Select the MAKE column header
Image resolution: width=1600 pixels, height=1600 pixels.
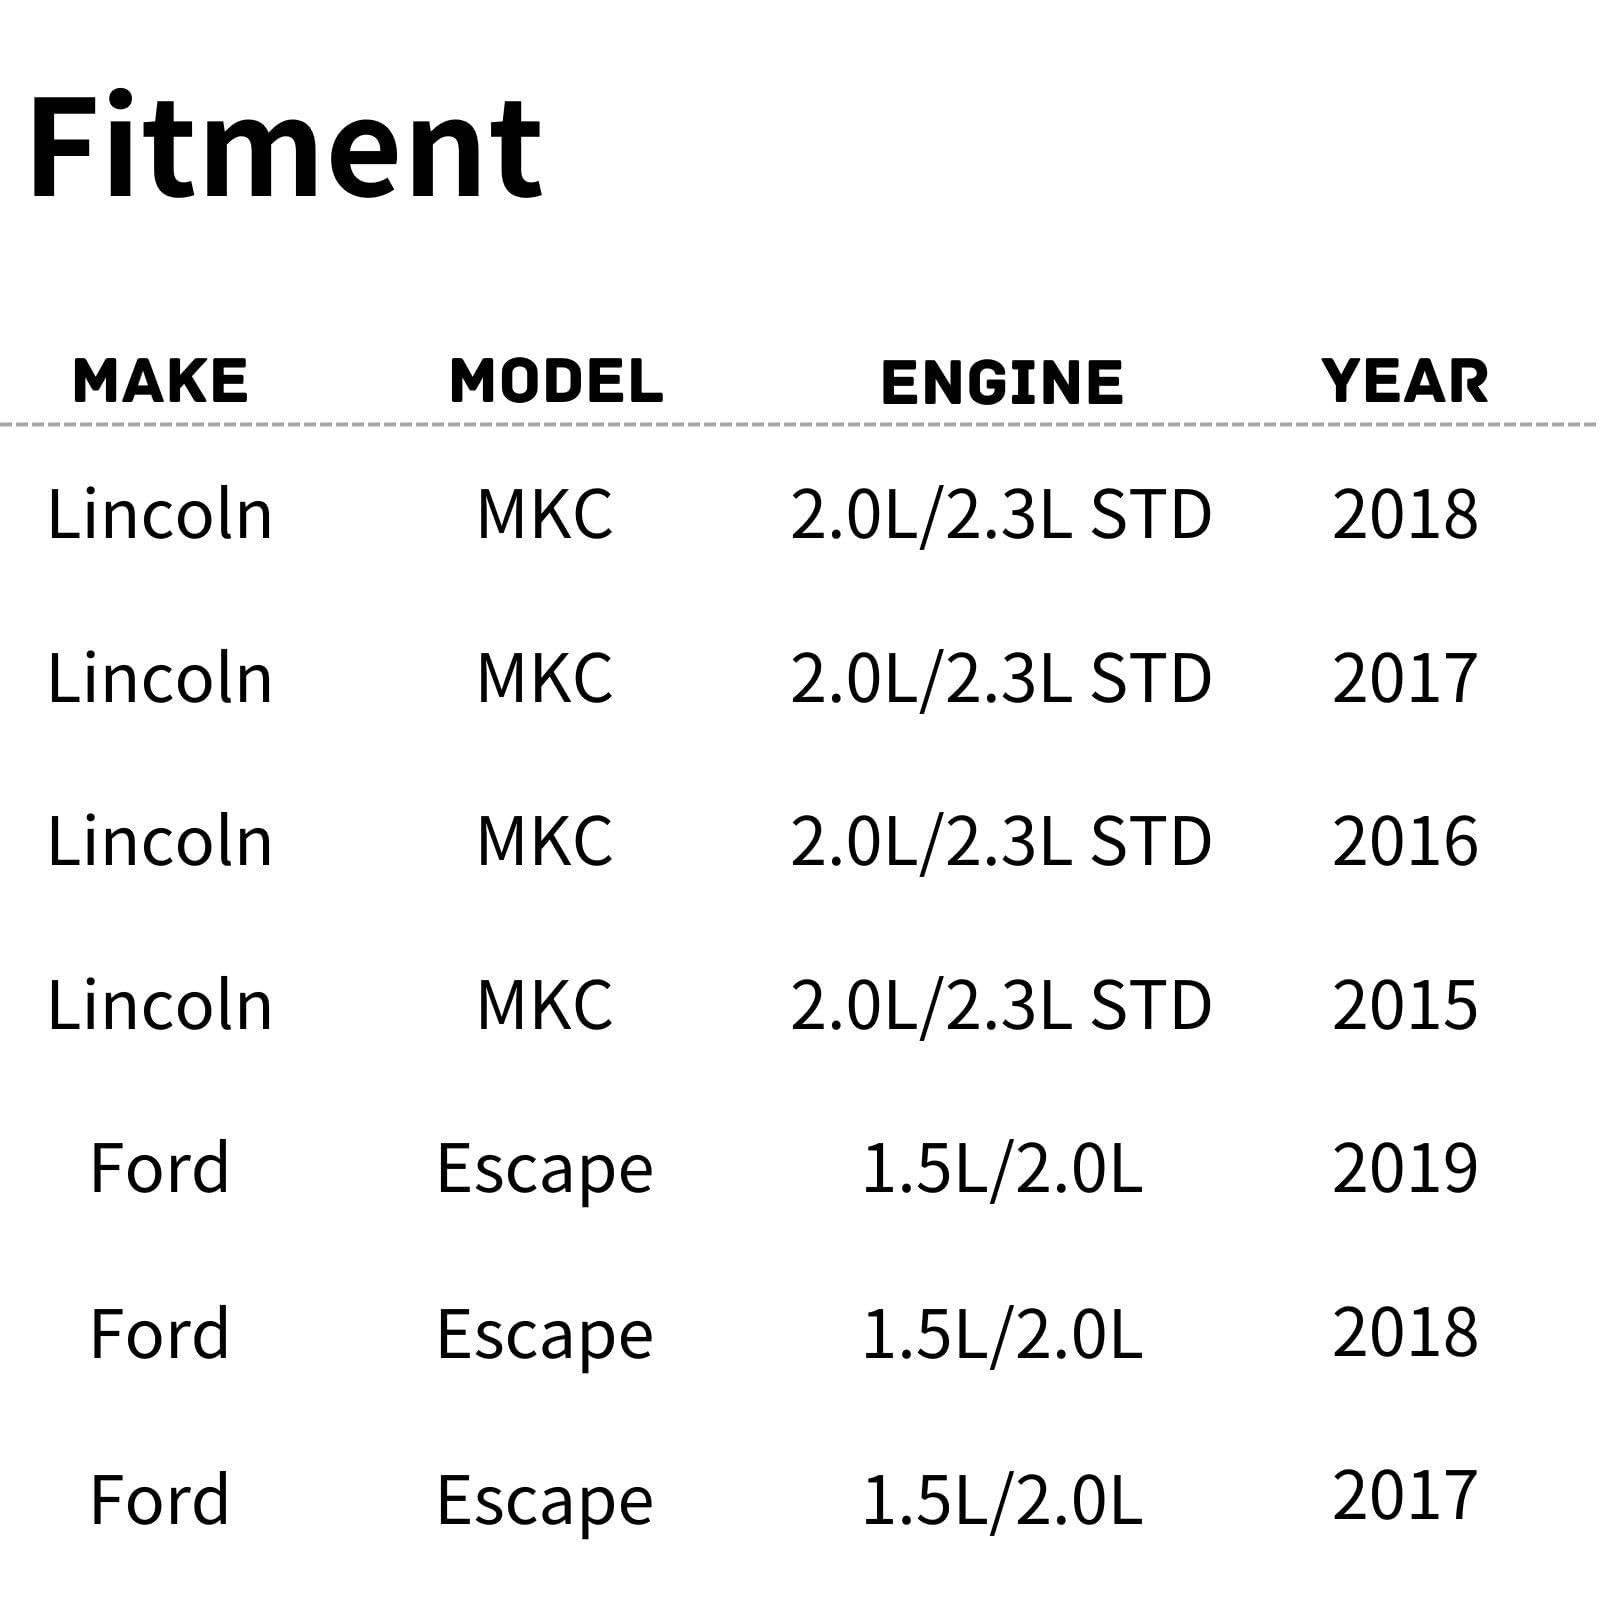[160, 381]
